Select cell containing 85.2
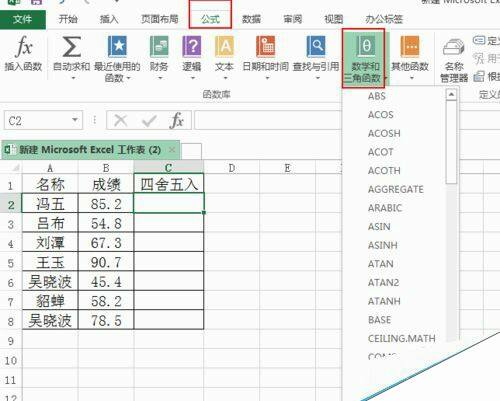The image size is (500, 401). (x=106, y=204)
